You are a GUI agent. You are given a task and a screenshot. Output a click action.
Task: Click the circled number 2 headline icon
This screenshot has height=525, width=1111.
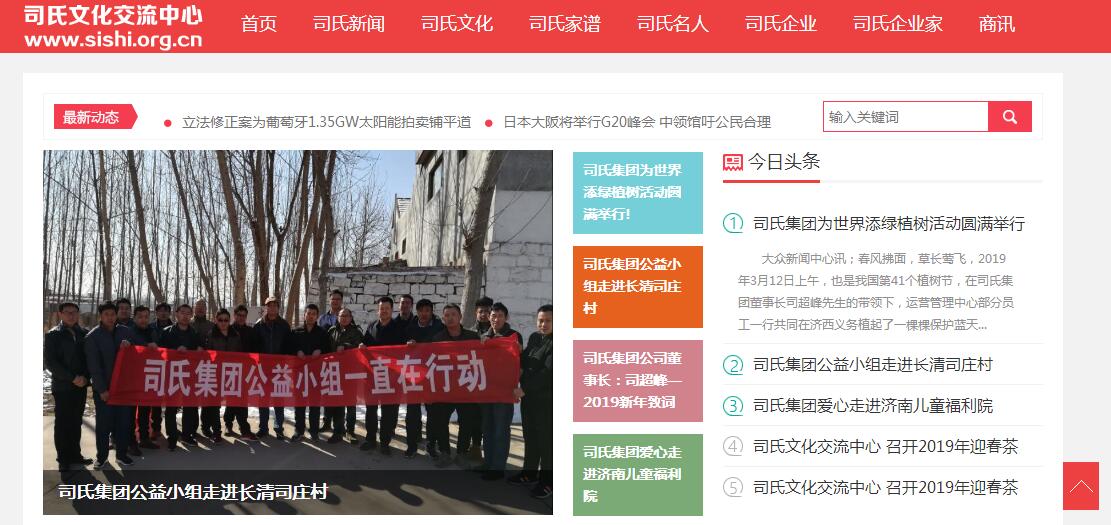click(733, 365)
